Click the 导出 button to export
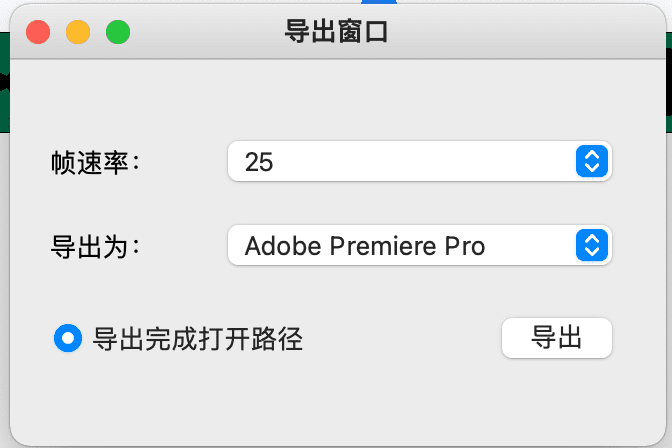The width and height of the screenshot is (672, 448). coord(557,338)
